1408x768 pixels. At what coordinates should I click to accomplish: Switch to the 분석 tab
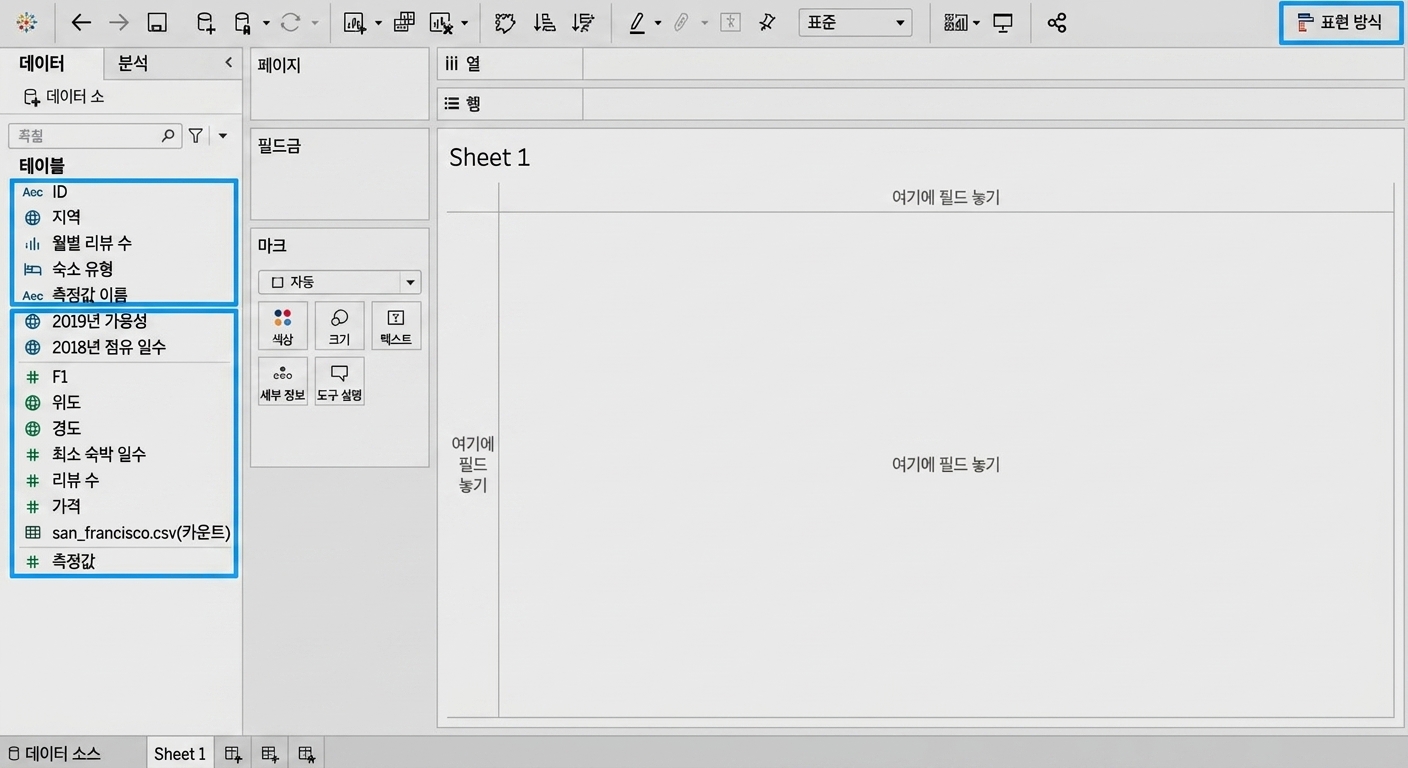[133, 63]
